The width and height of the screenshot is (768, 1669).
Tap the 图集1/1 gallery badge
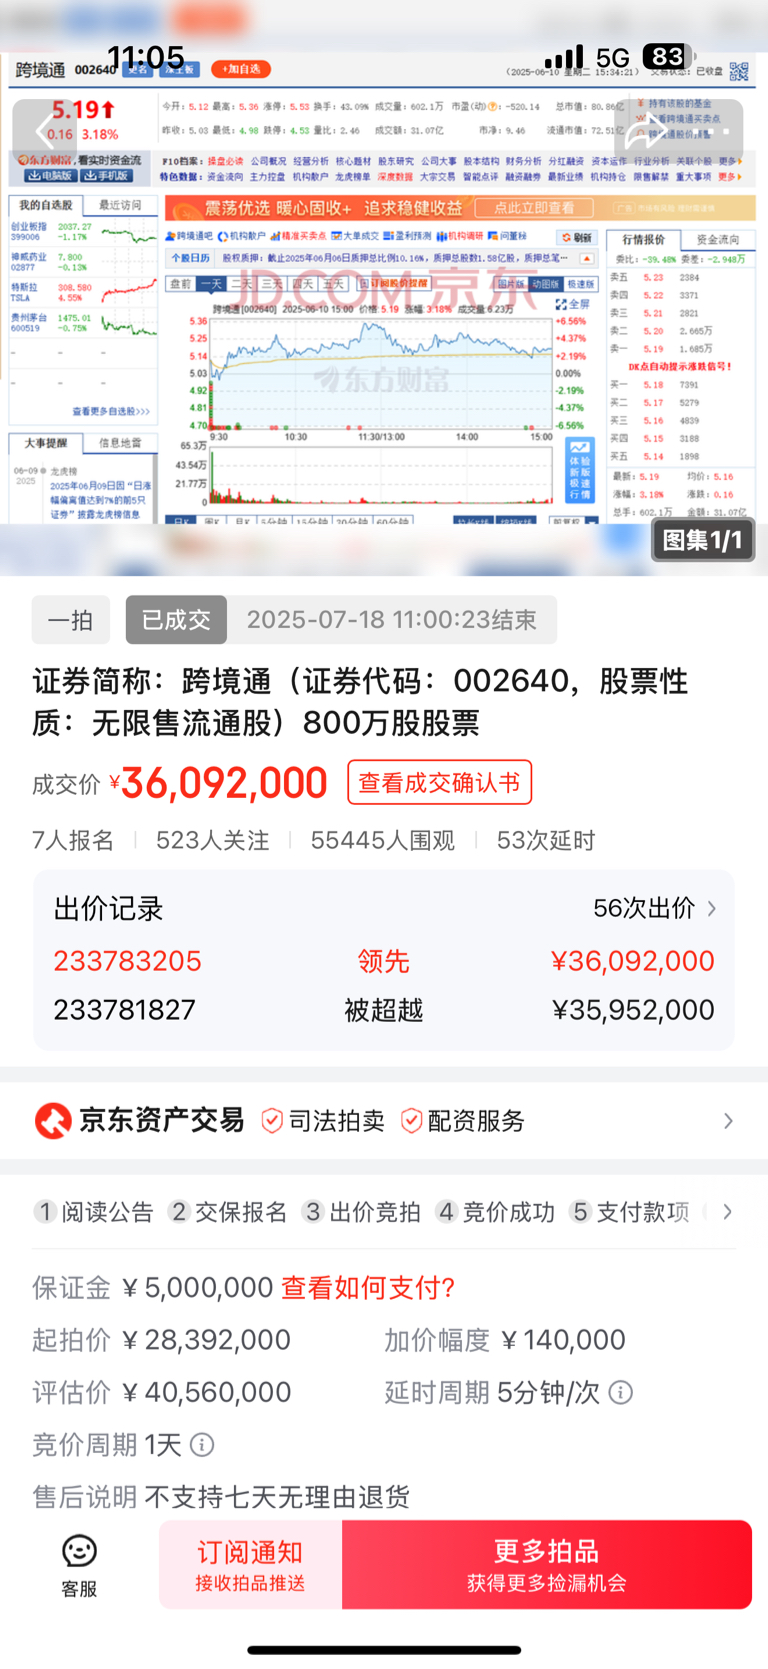tap(703, 540)
